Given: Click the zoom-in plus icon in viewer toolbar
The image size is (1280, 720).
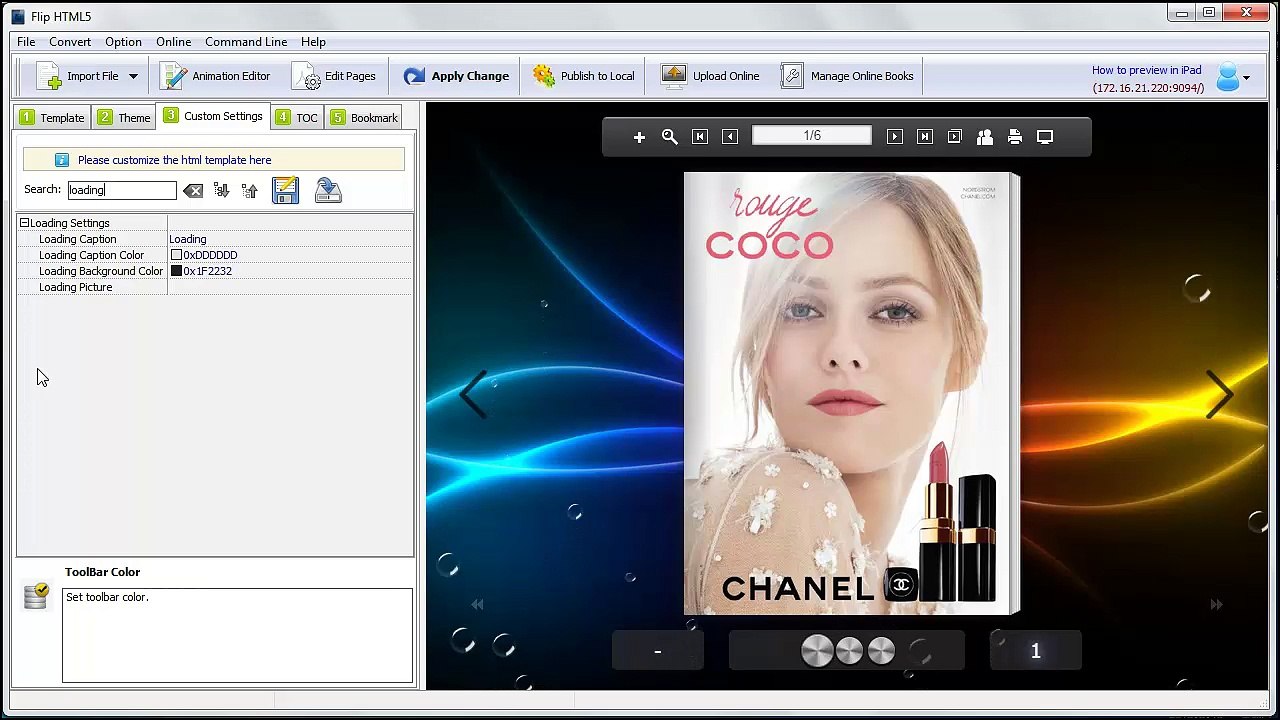Looking at the screenshot, I should coord(639,137).
